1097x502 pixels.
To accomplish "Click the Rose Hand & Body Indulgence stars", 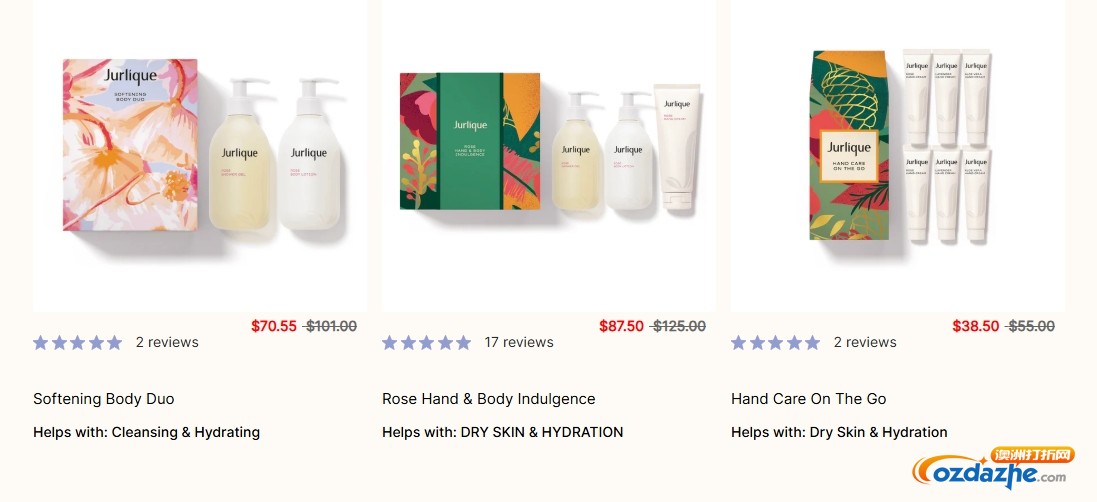I will [426, 342].
